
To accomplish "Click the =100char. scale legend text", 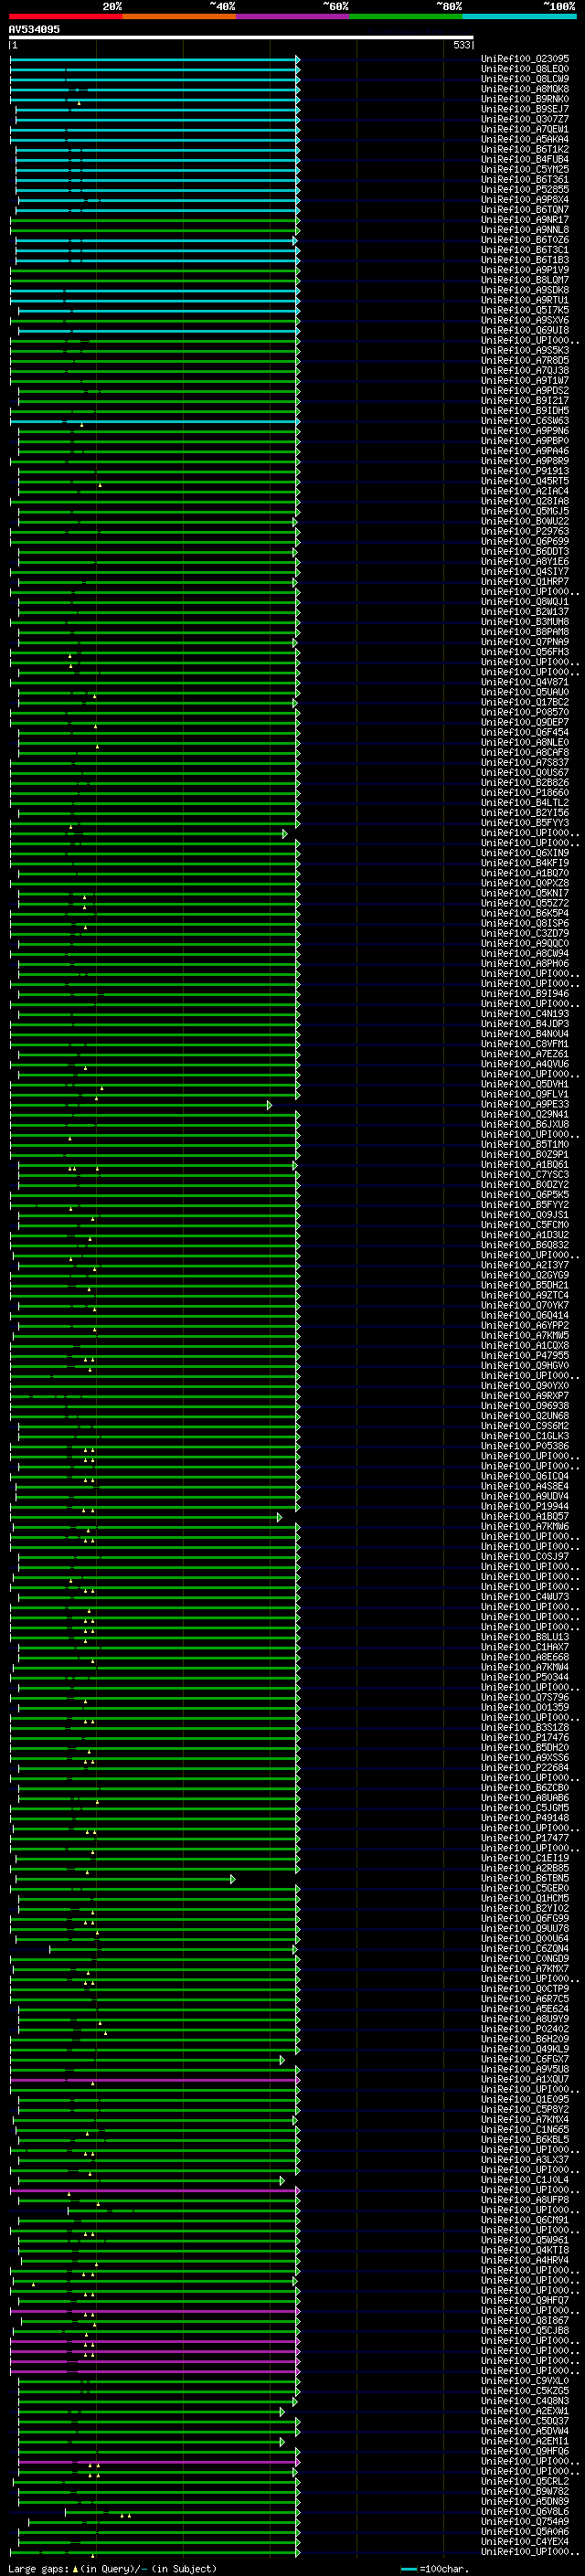I will tap(442, 2569).
